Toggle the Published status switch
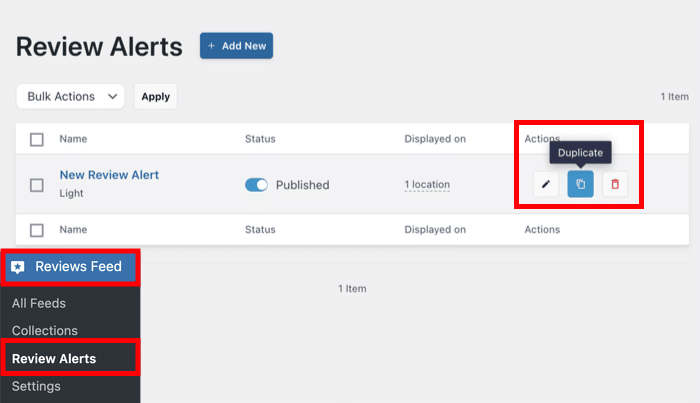The image size is (700, 403). [257, 185]
